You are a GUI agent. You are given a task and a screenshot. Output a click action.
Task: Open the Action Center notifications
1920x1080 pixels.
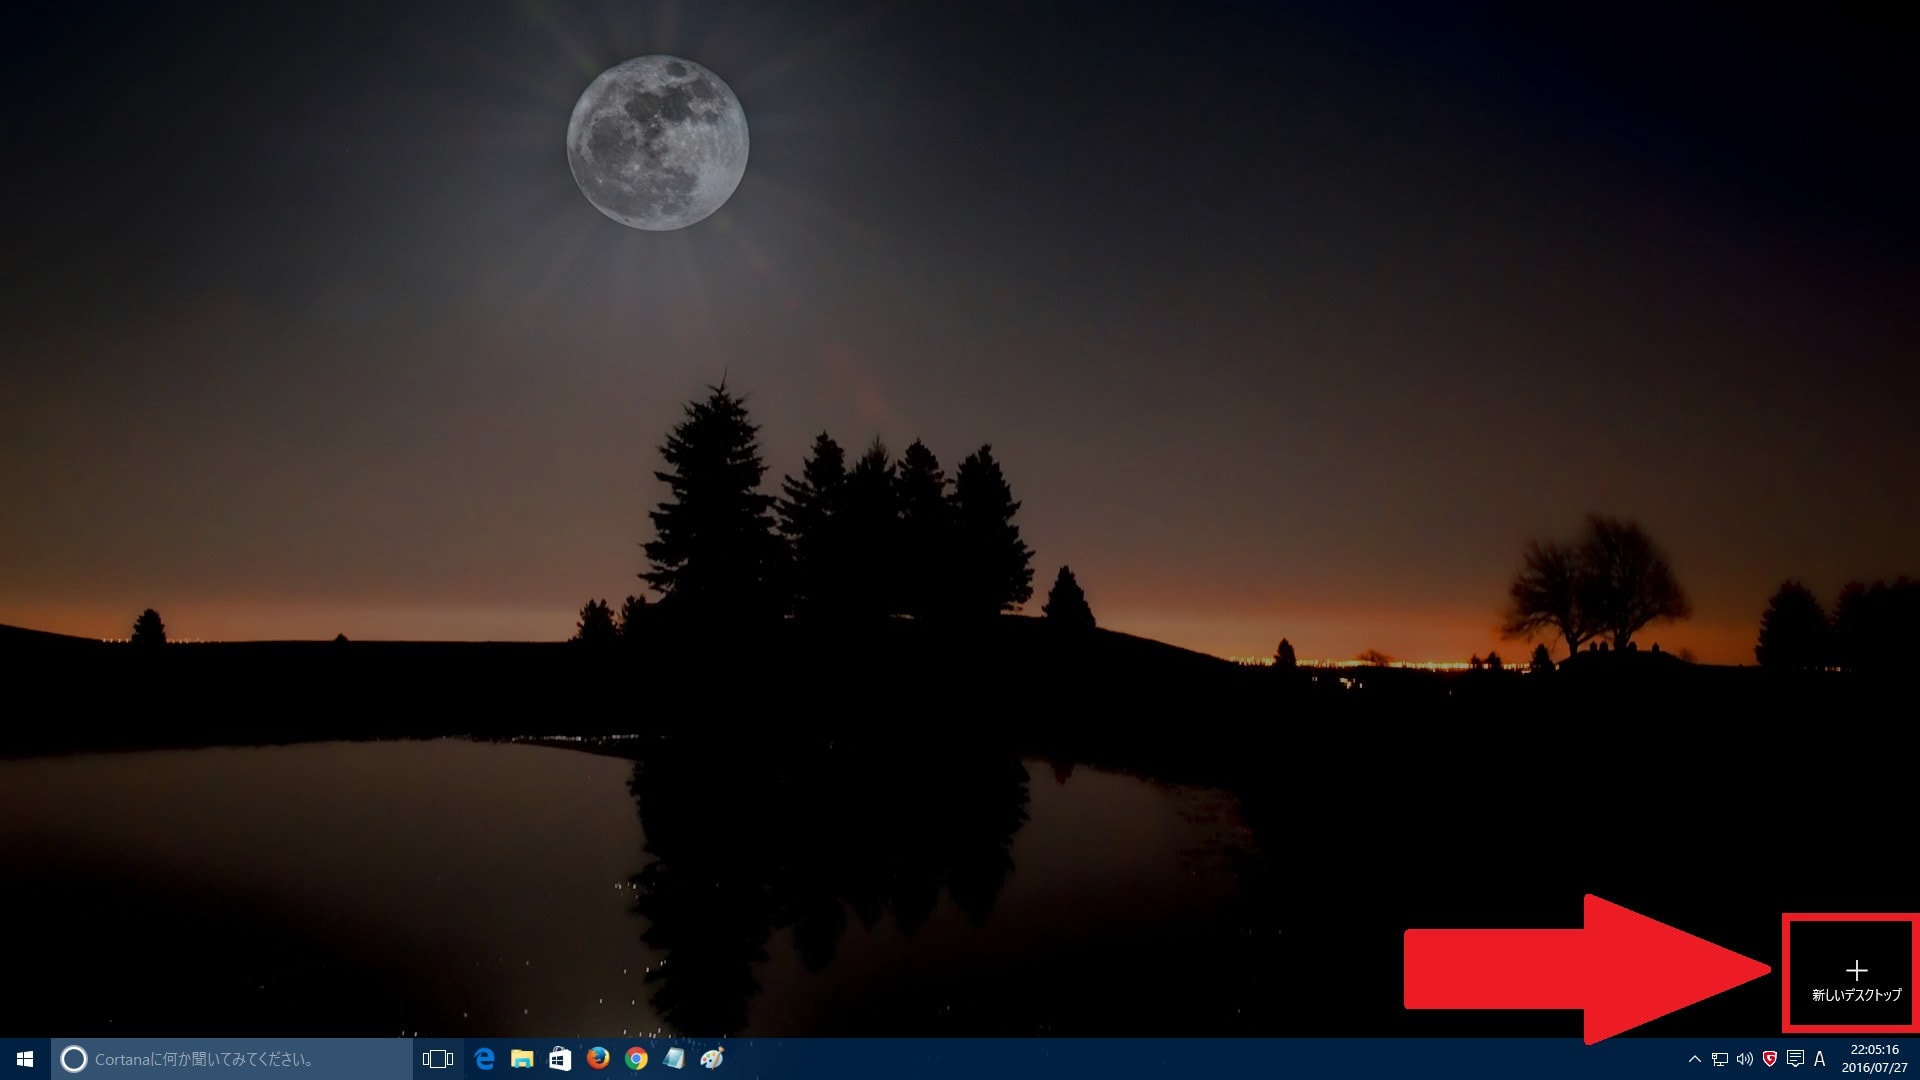(x=1795, y=1059)
